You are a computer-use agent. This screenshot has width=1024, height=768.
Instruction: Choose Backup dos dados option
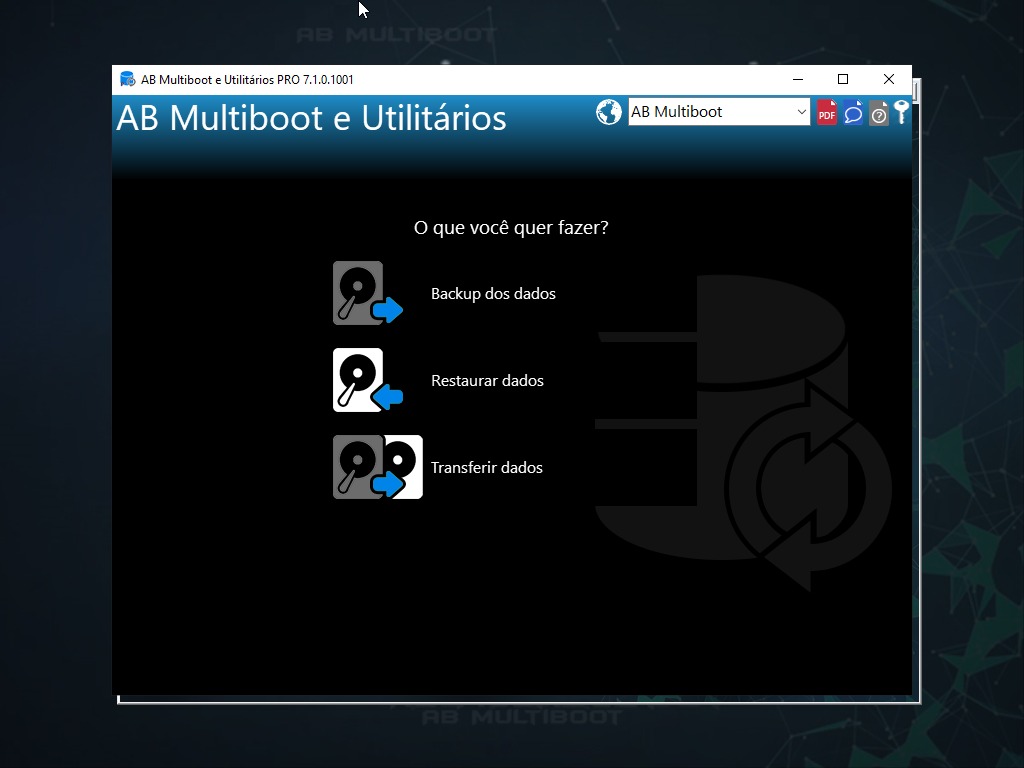(493, 294)
